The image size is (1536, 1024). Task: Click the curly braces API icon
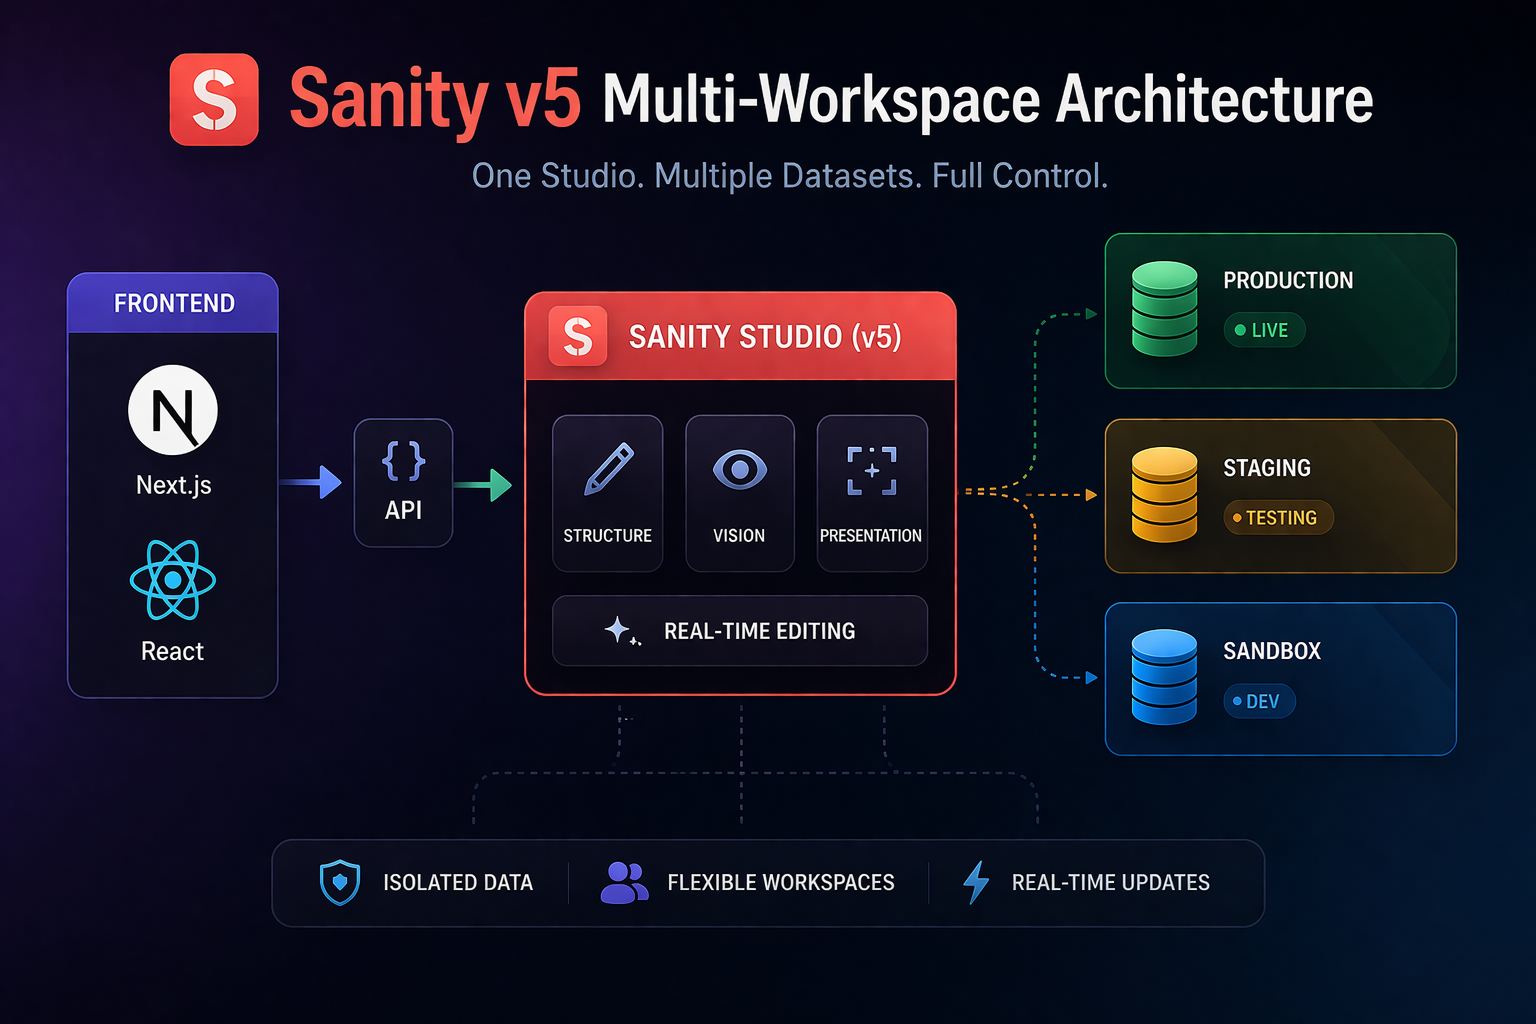point(404,461)
